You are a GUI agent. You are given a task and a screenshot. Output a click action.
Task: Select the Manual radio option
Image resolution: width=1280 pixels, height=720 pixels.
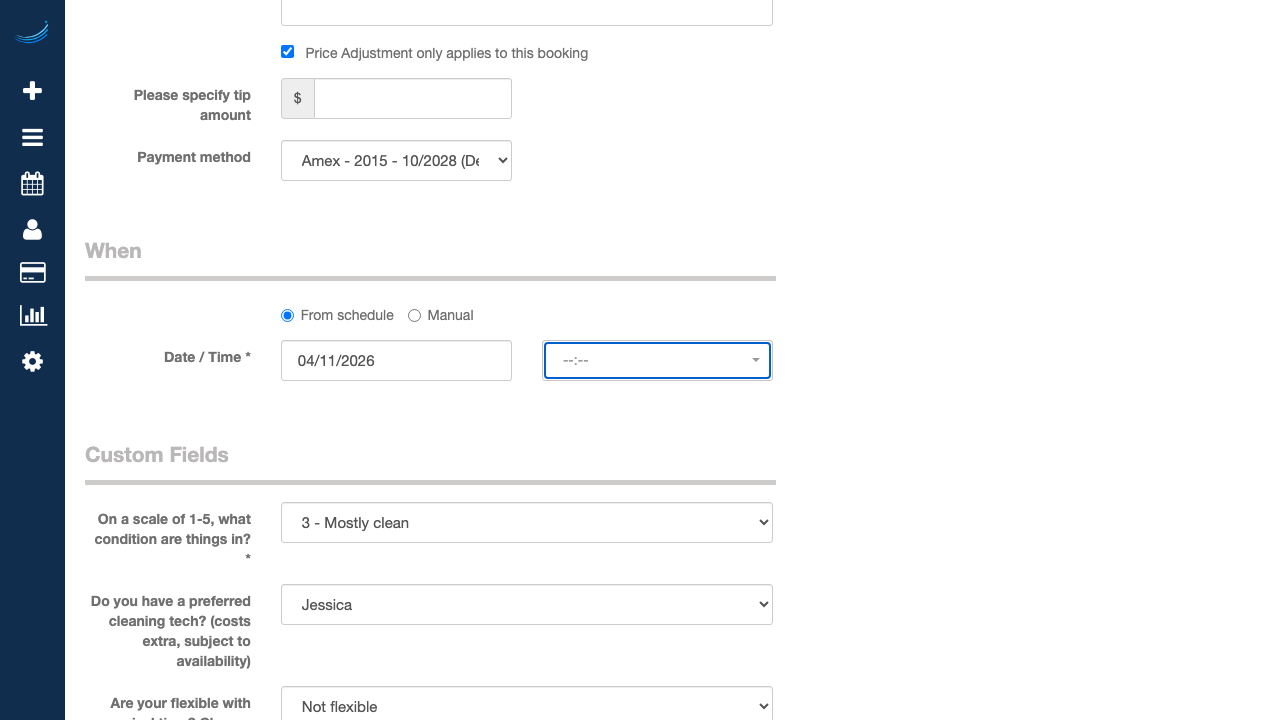(414, 316)
